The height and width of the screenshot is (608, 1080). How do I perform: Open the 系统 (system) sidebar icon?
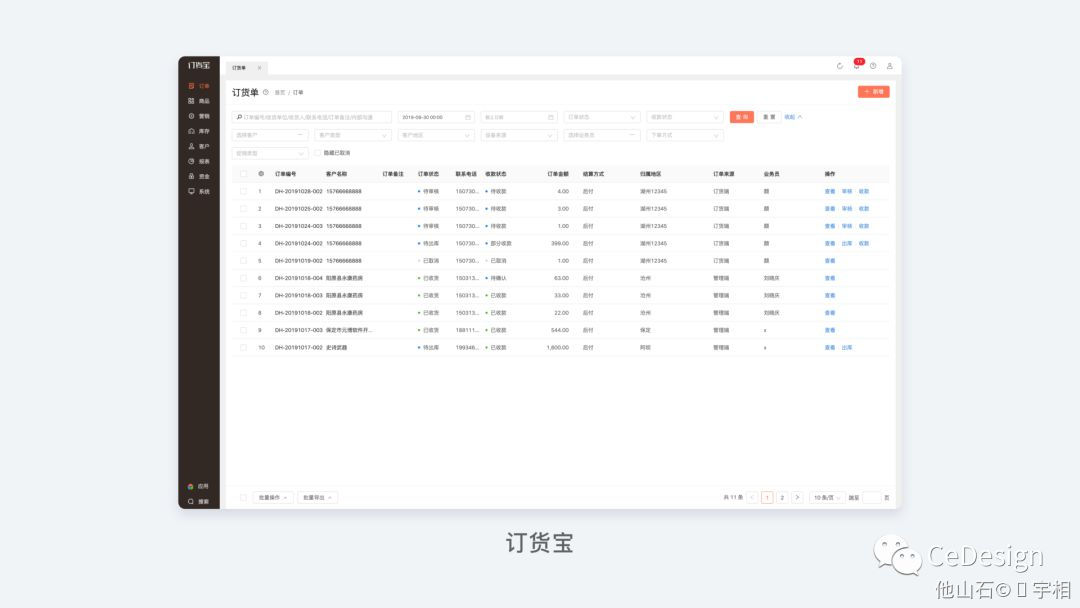coord(198,191)
